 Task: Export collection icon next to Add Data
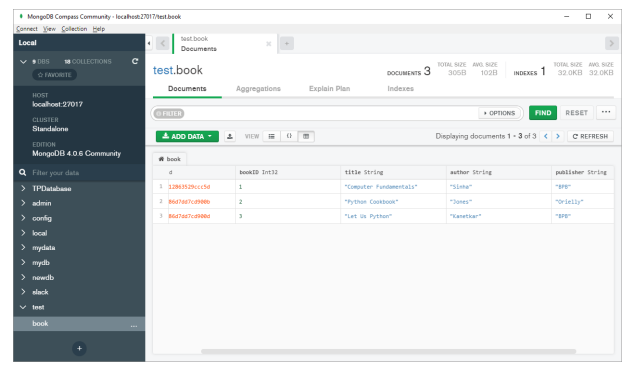coord(230,136)
